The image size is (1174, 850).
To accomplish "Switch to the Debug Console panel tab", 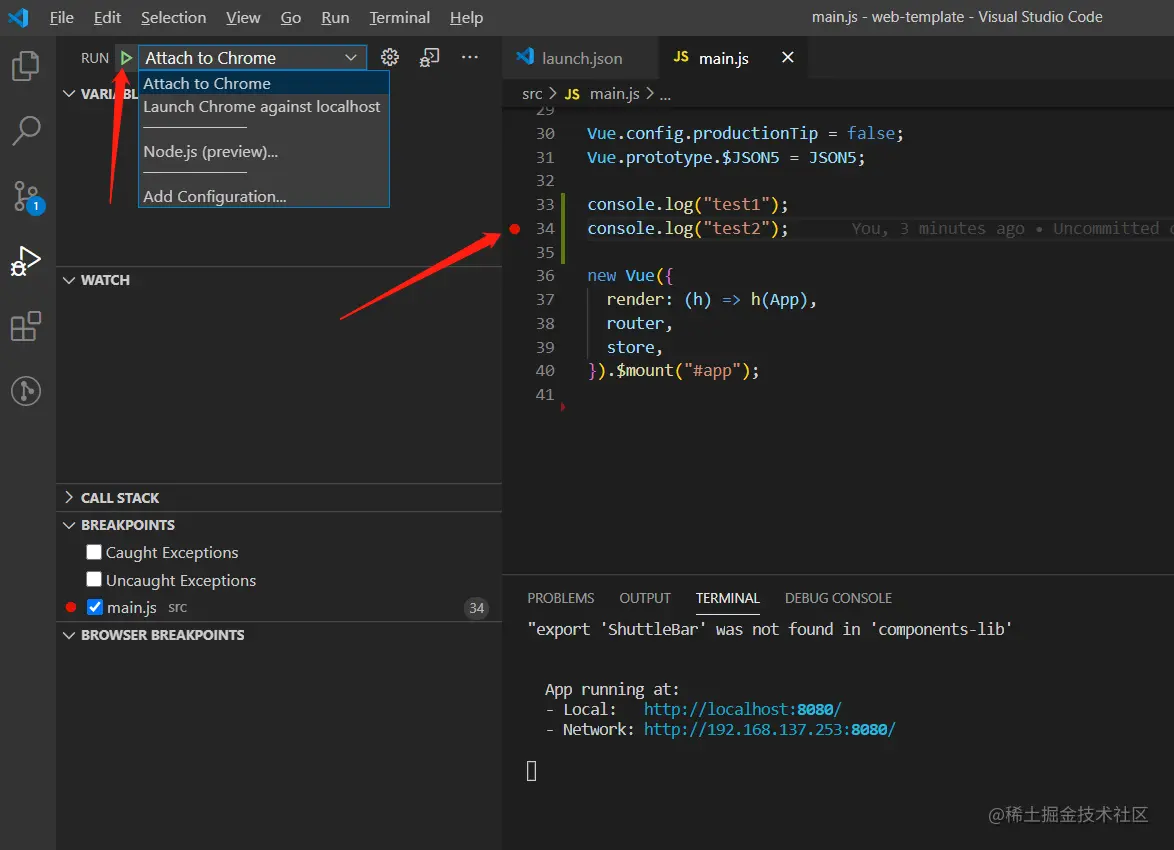I will coord(838,598).
